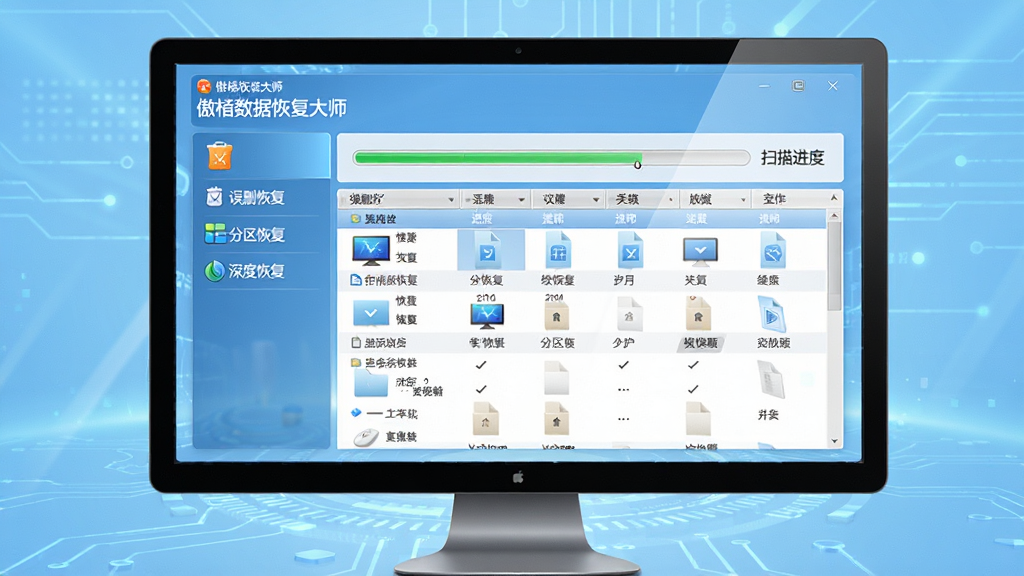This screenshot has width=1024, height=576.
Task: Click the upper ellipsis in fourth column
Action: tap(624, 390)
